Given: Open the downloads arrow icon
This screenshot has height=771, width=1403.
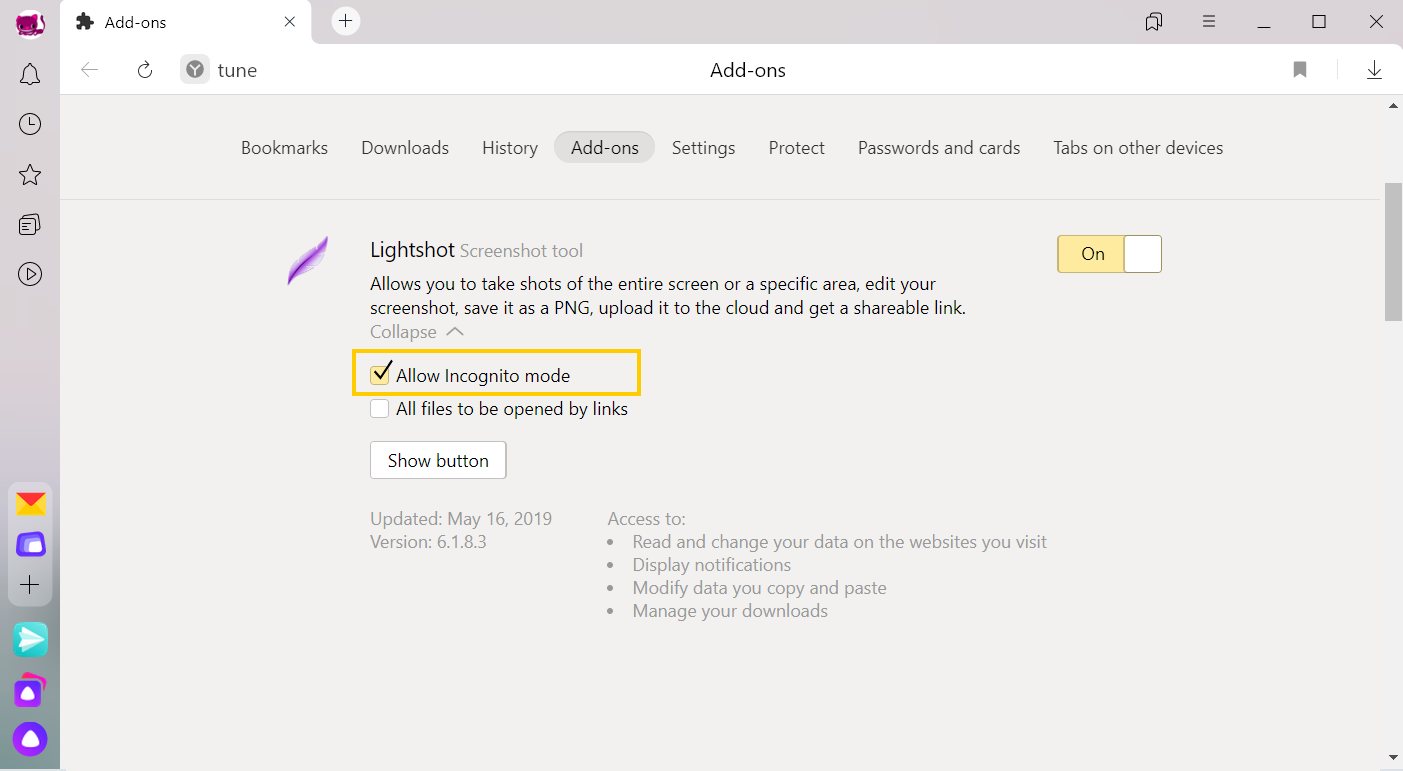Looking at the screenshot, I should point(1374,70).
